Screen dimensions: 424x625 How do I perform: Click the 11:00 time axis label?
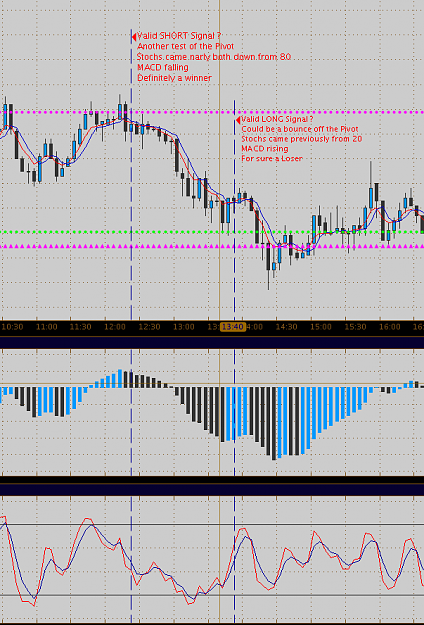coord(46,327)
